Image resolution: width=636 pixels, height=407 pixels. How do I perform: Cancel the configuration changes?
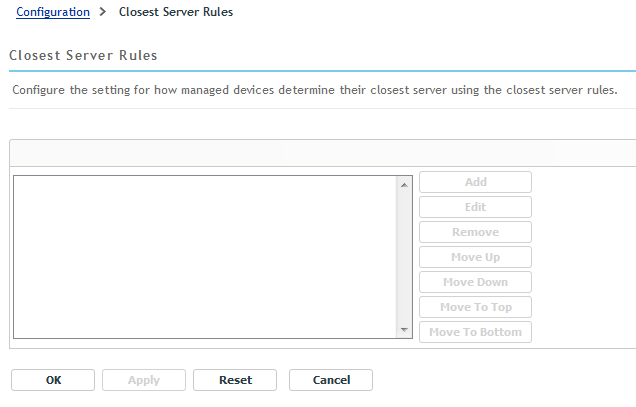(331, 380)
